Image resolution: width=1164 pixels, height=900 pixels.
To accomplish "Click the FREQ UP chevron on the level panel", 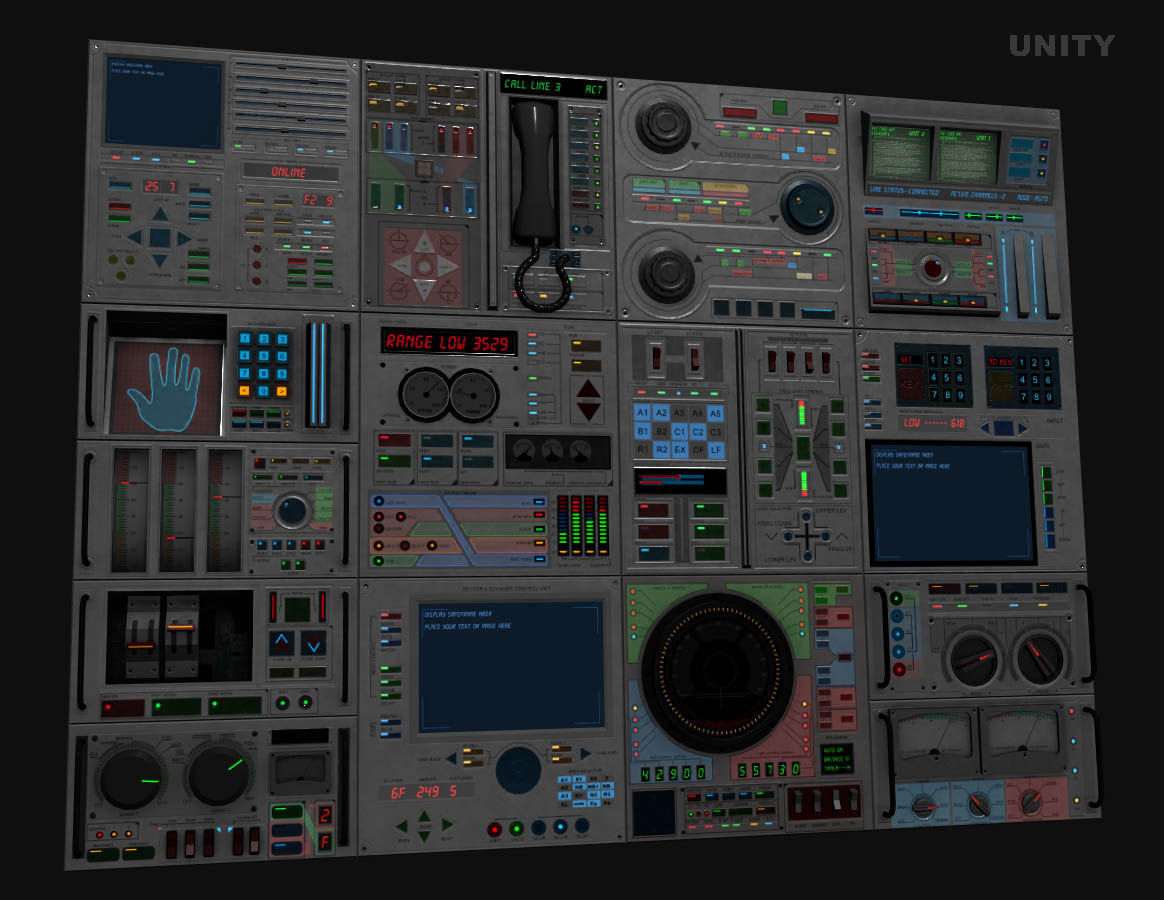I will [x=843, y=536].
